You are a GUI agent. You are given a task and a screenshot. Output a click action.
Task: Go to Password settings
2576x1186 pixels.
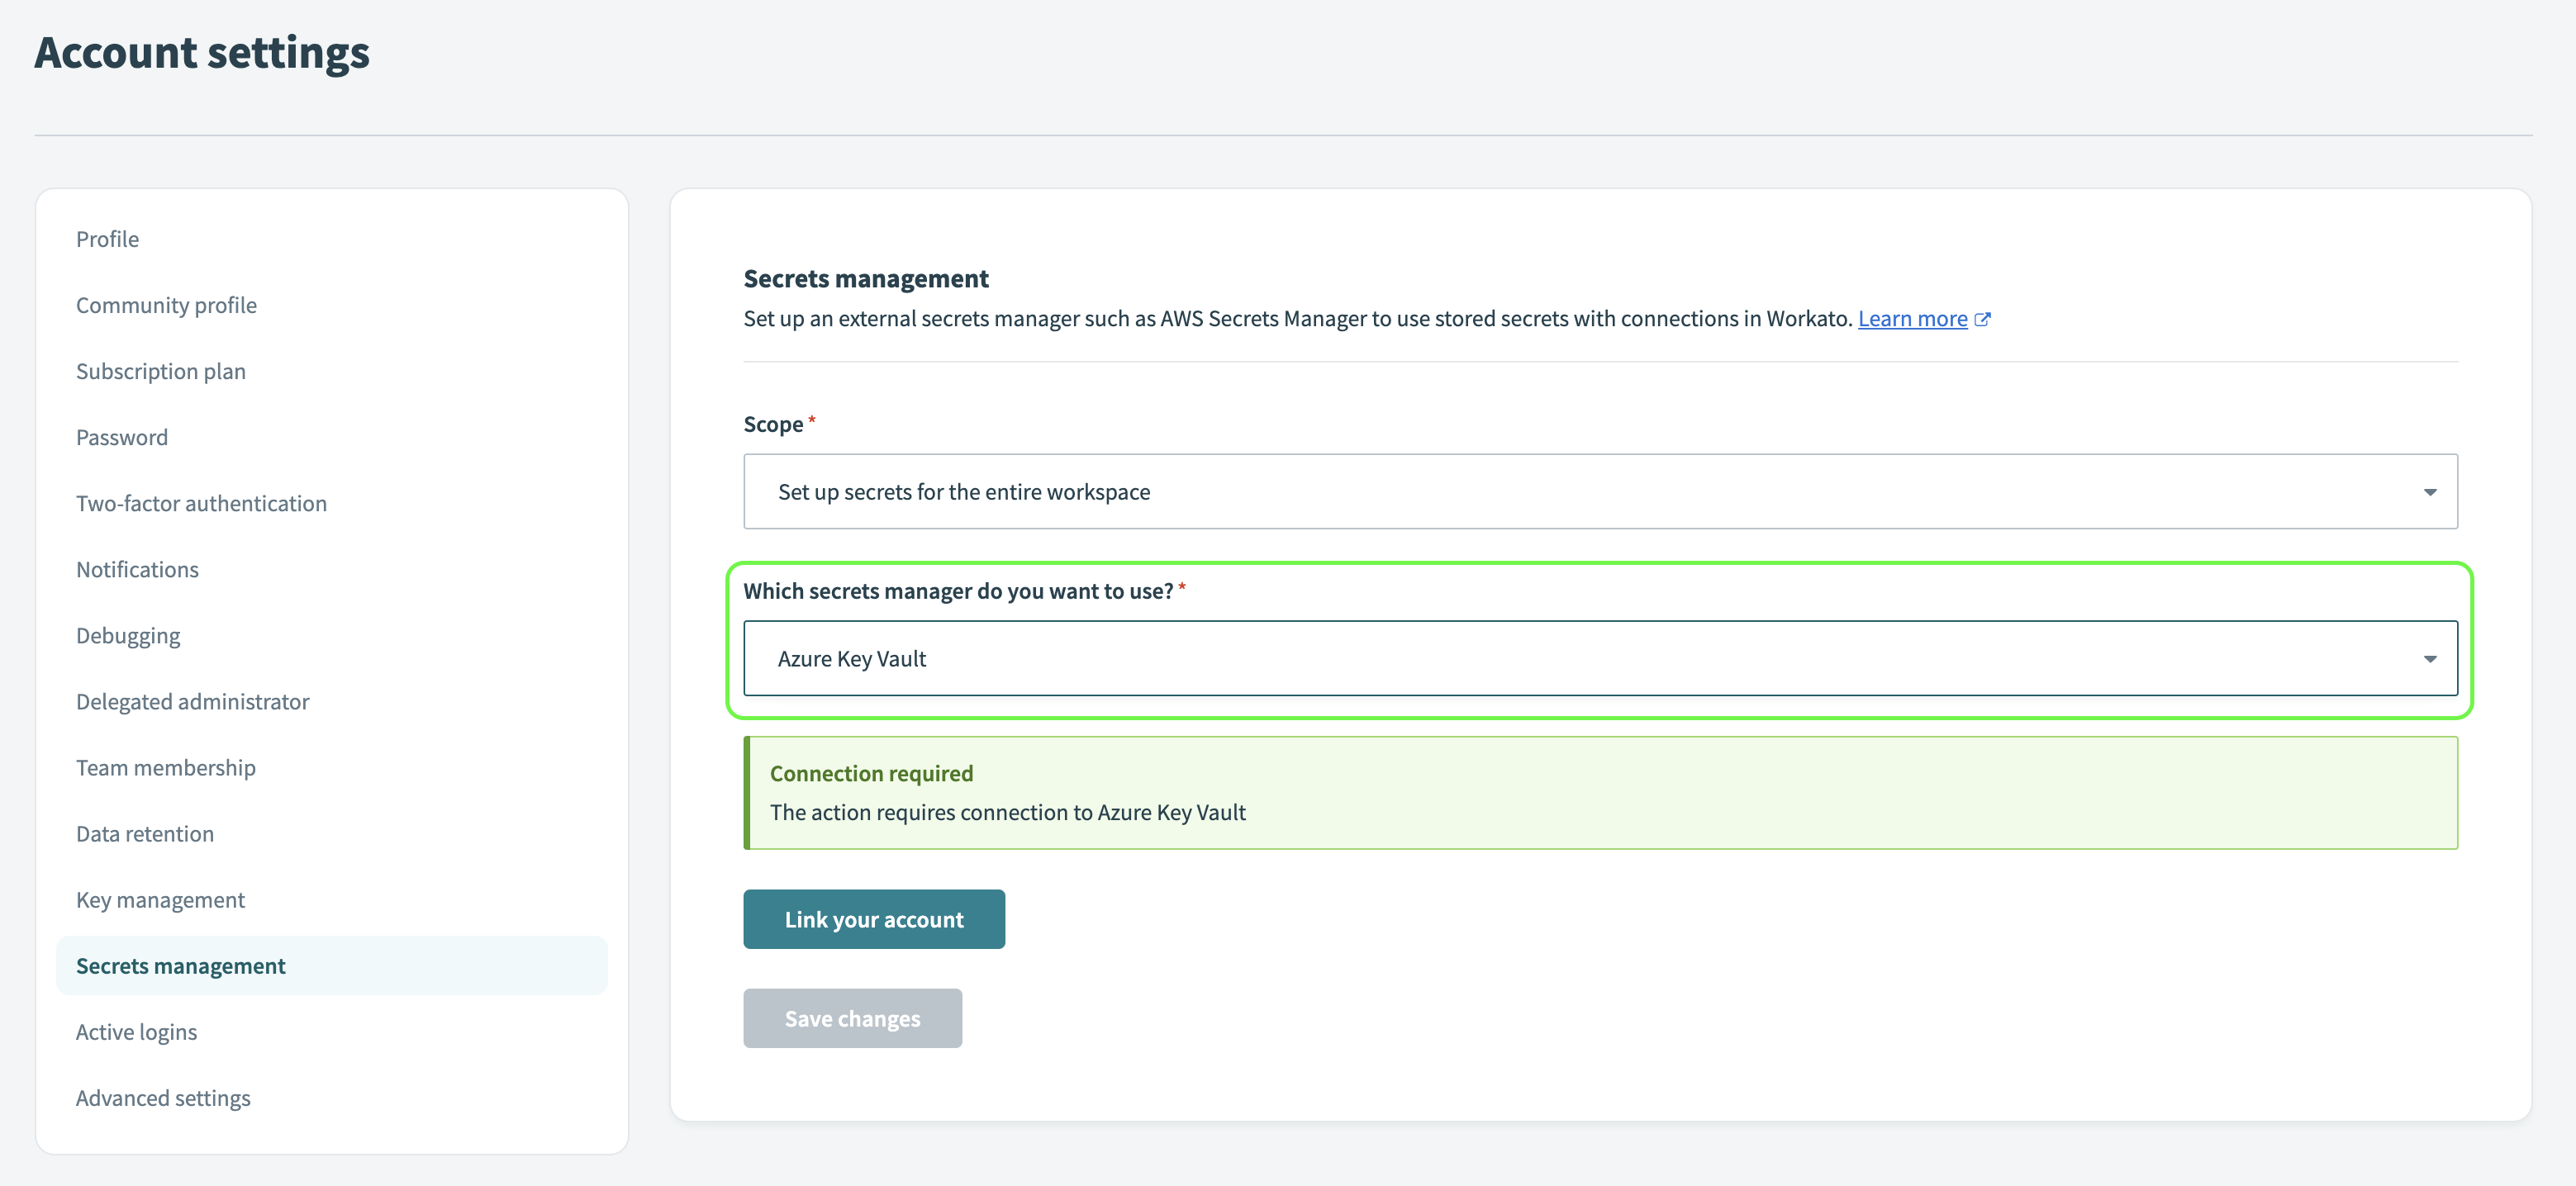coord(122,436)
